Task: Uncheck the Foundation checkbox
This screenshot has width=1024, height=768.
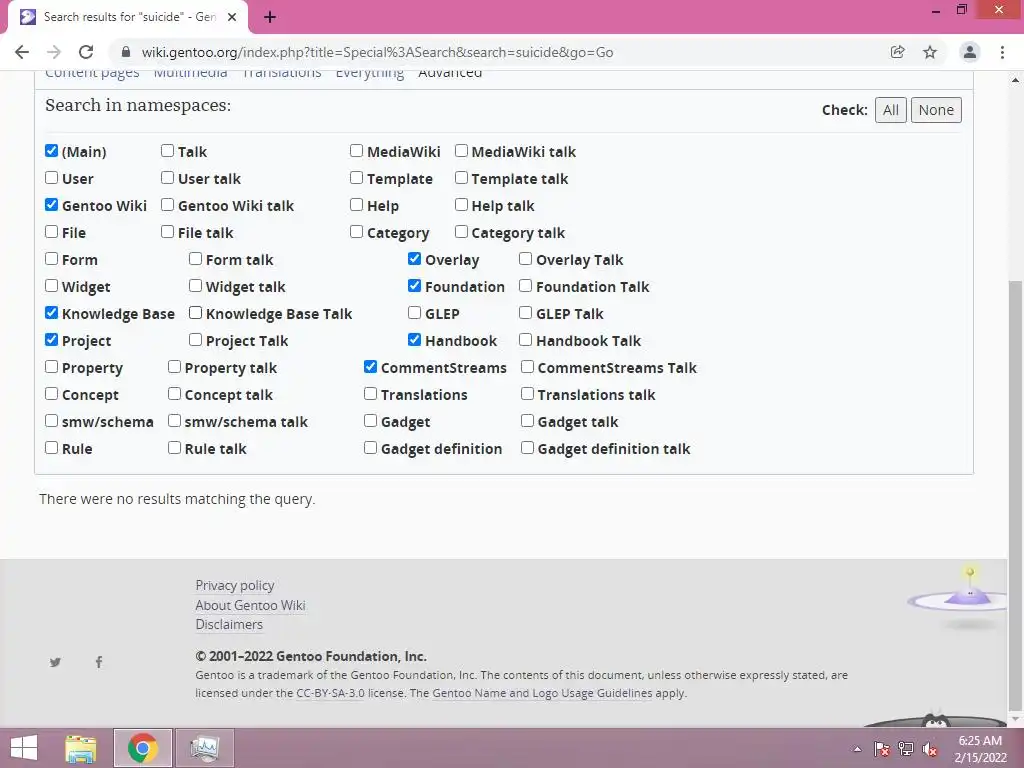Action: tap(415, 285)
